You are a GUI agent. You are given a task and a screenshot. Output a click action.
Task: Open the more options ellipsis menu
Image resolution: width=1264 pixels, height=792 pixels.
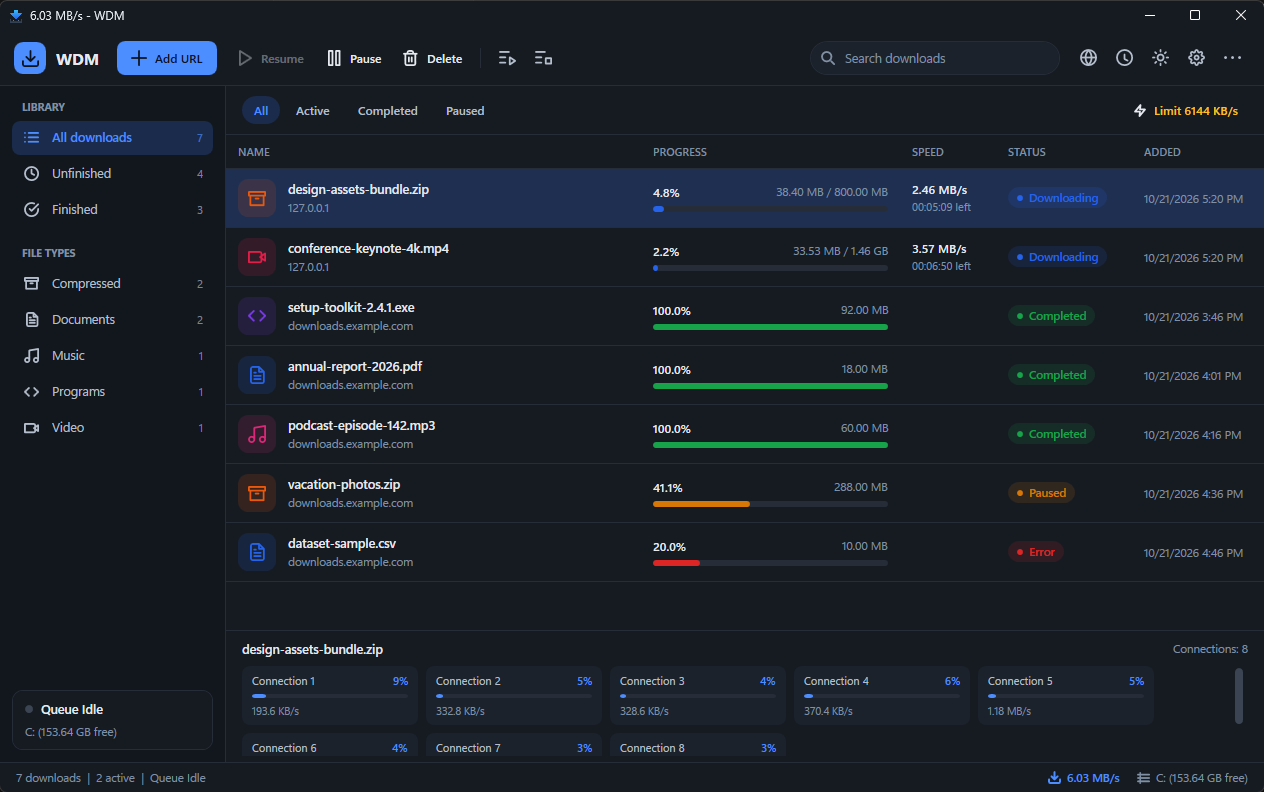pyautogui.click(x=1232, y=58)
